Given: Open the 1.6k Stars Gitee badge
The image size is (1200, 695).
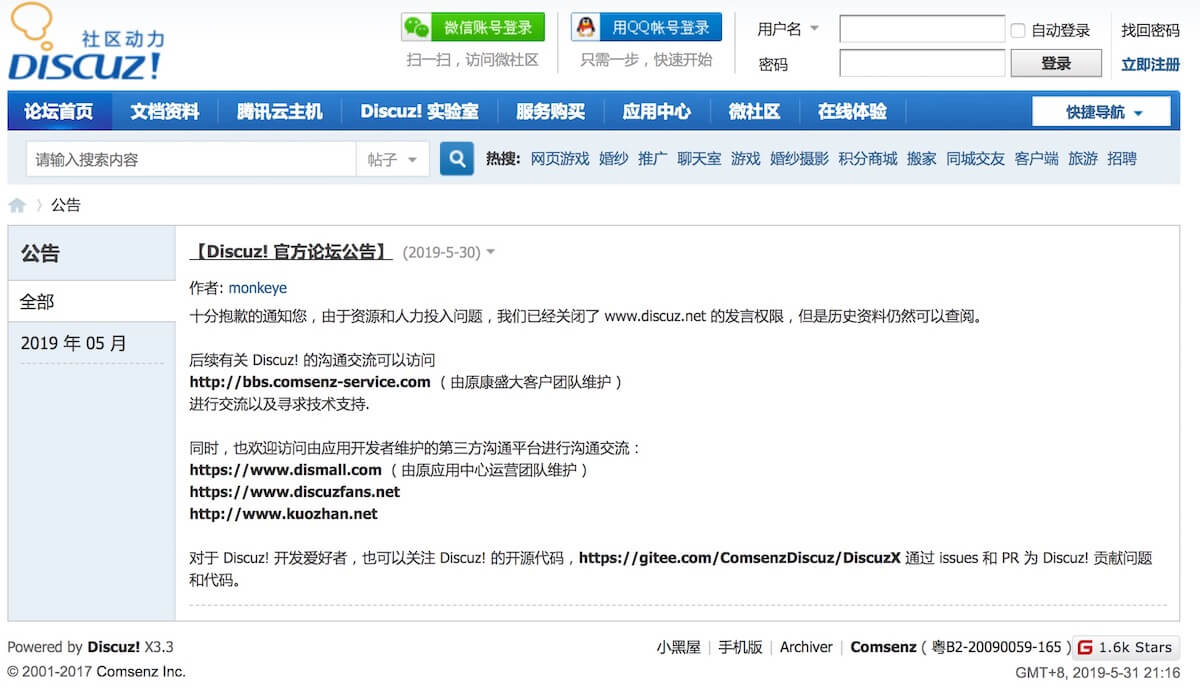Looking at the screenshot, I should pyautogui.click(x=1126, y=647).
